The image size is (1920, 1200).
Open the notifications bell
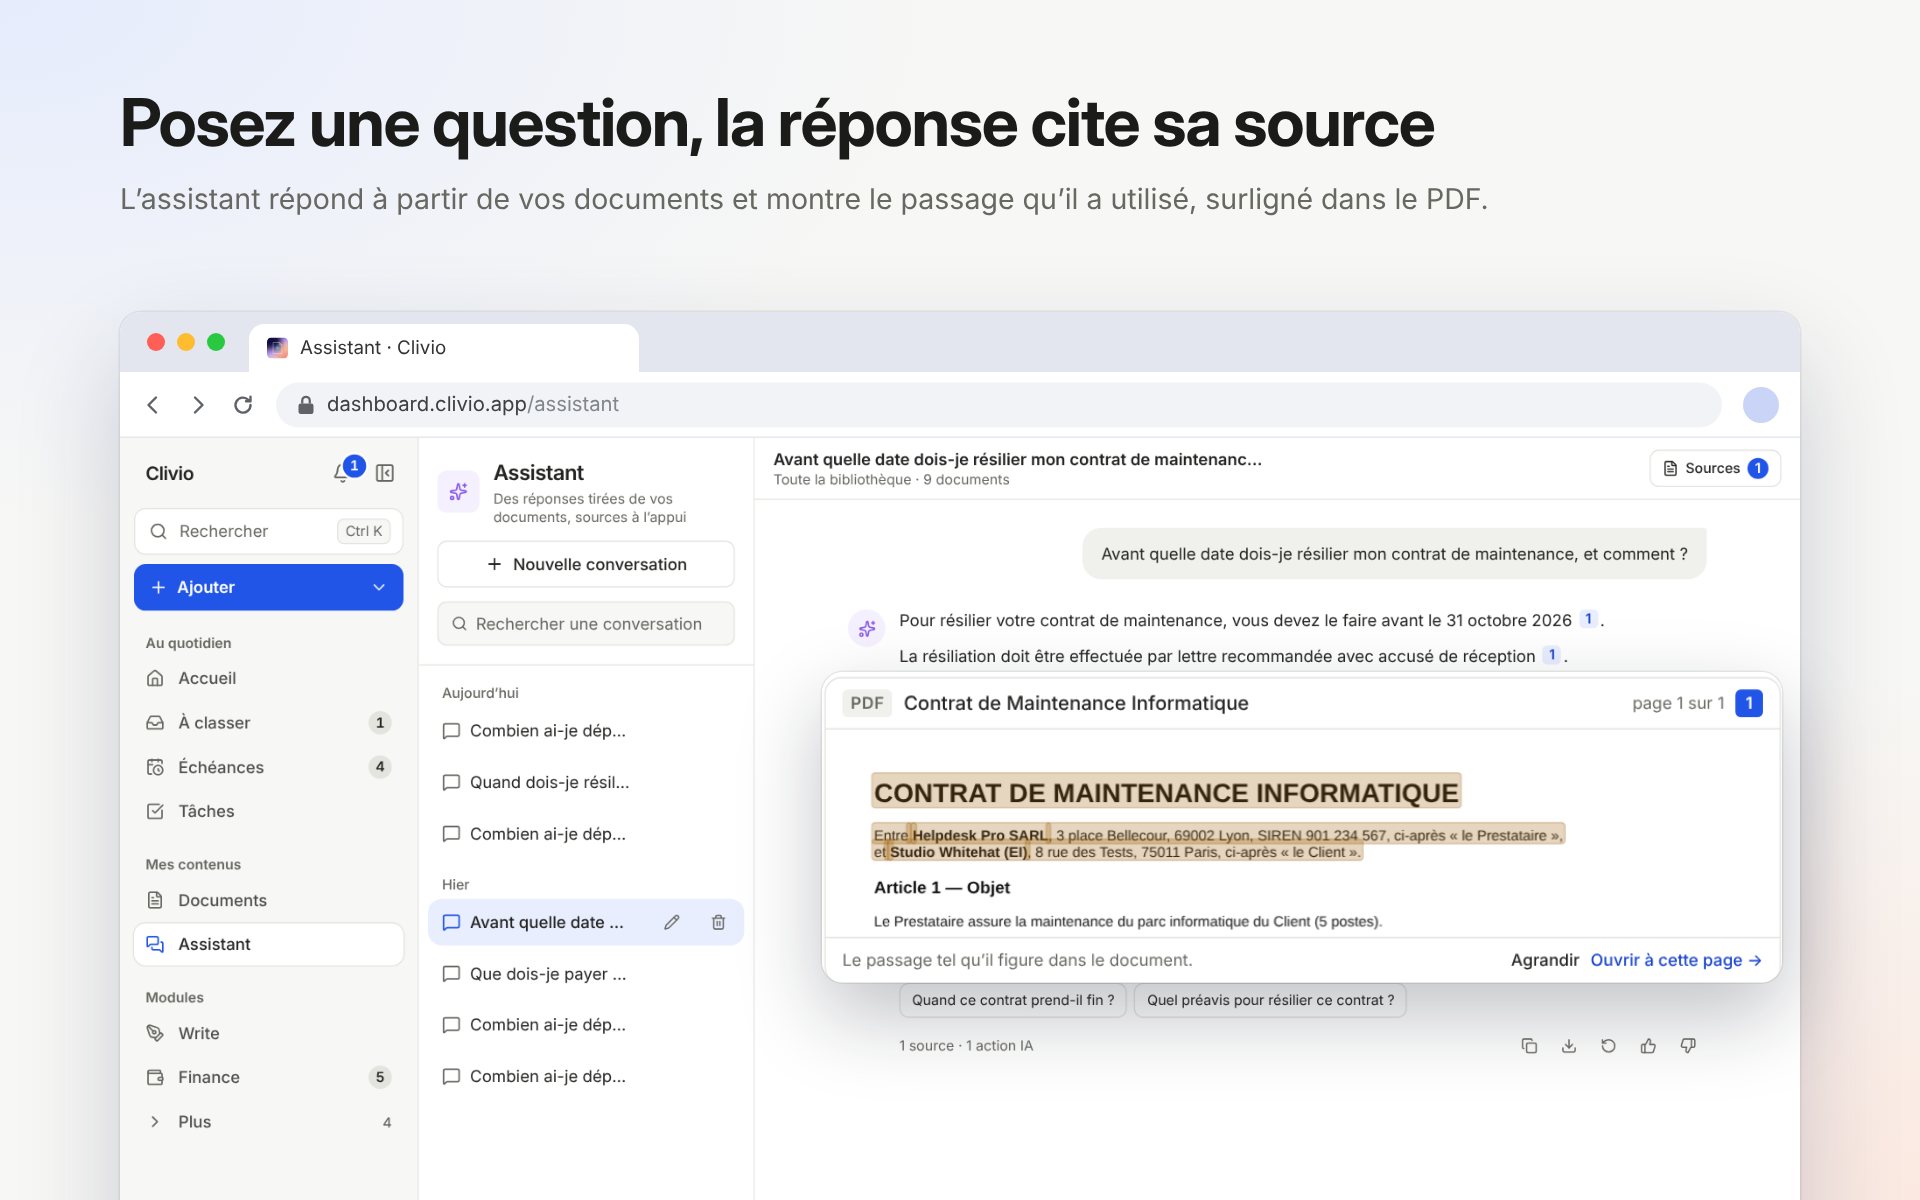pos(342,473)
